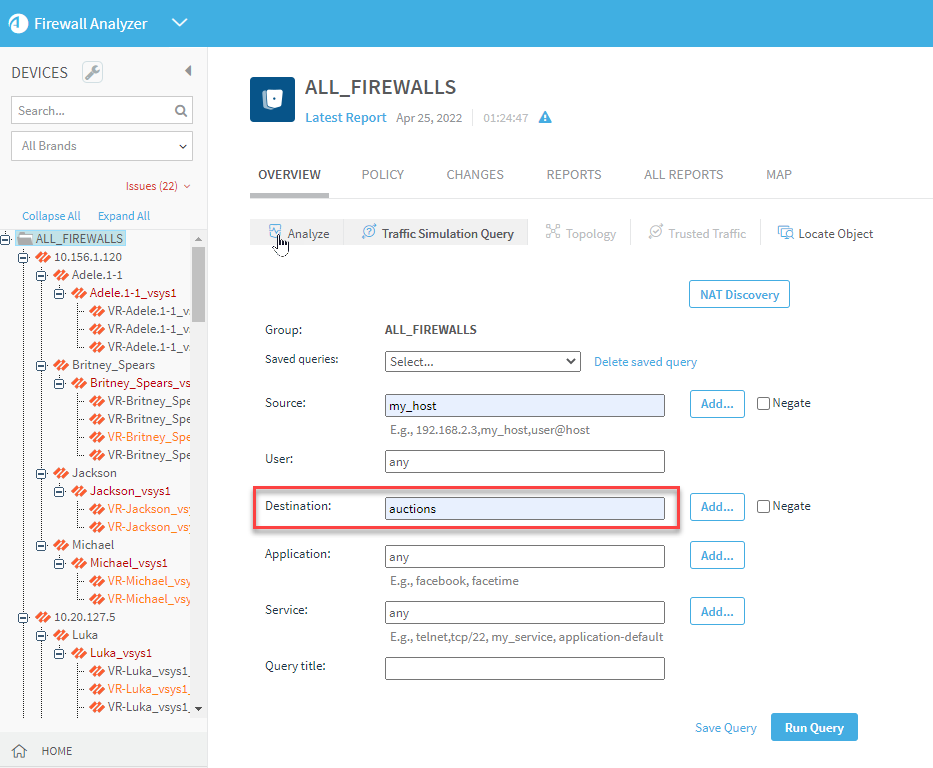933x768 pixels.
Task: Open the Saved queries Select dropdown
Action: pyautogui.click(x=482, y=361)
